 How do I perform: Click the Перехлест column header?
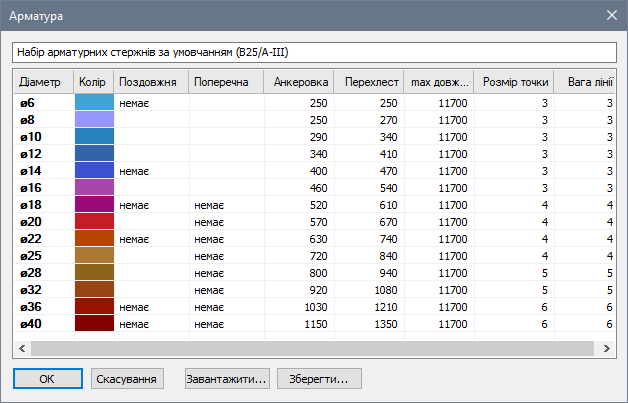pyautogui.click(x=369, y=81)
